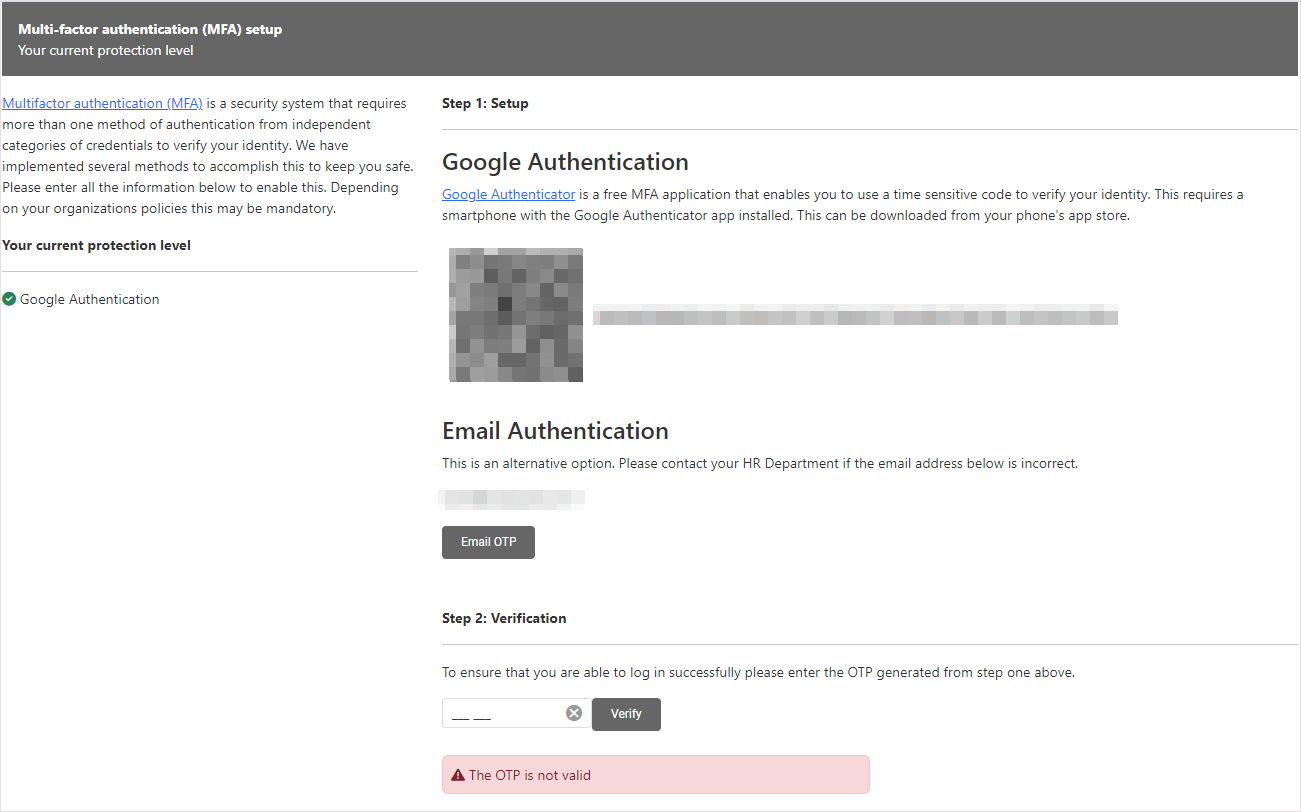Screen dimensions: 1301x812
Task: Clear the OTP field with the X icon
Action: pyautogui.click(x=574, y=713)
